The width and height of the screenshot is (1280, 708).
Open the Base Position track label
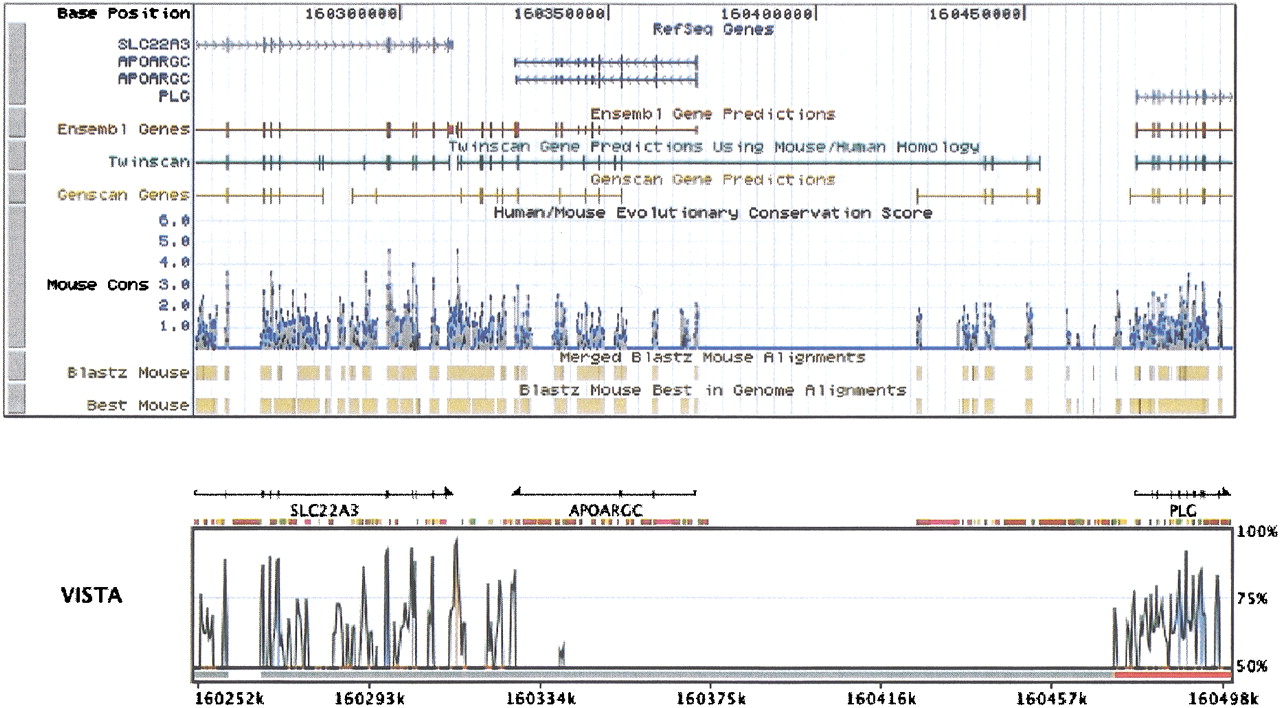pos(122,14)
